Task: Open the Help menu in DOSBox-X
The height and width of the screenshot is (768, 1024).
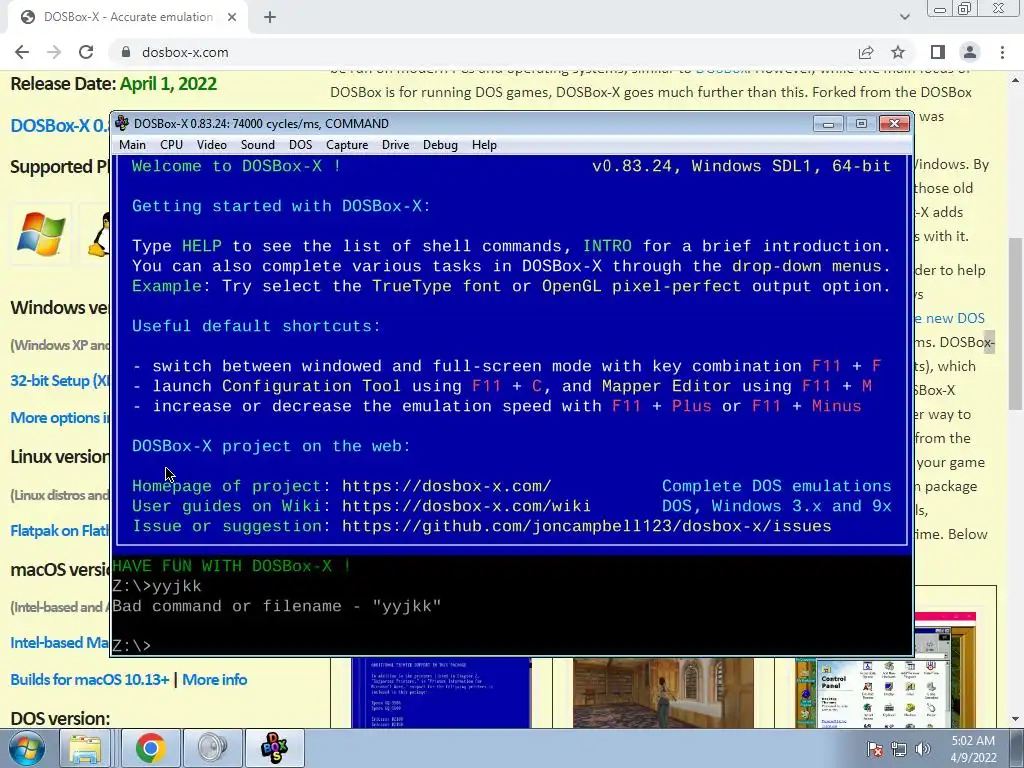Action: 484,145
